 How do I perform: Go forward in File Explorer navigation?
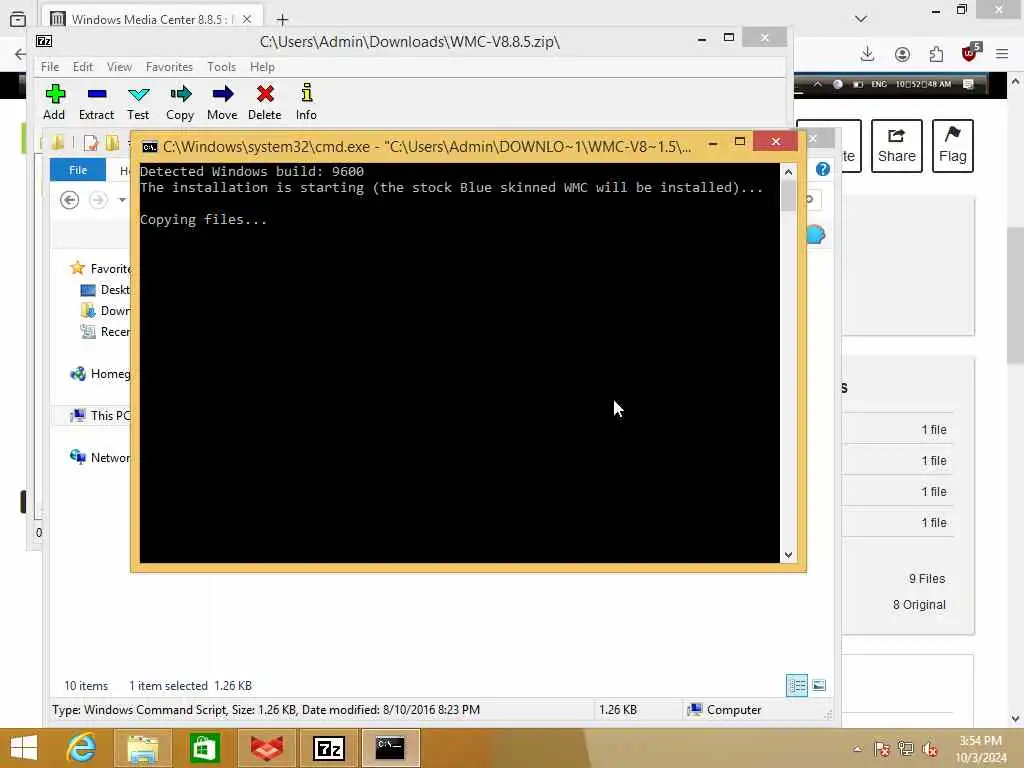(98, 200)
